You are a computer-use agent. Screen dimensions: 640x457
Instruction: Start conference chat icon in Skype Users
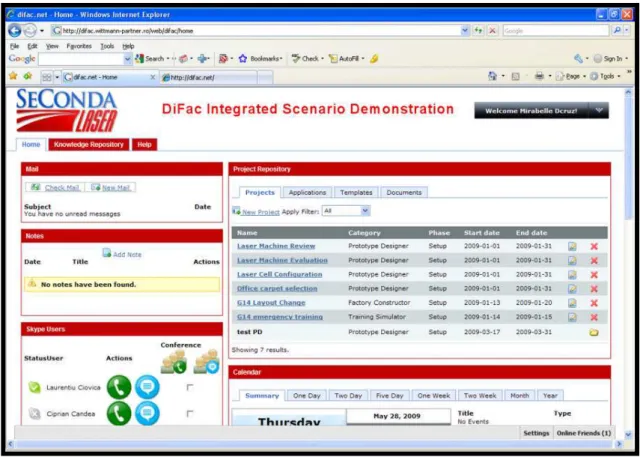pyautogui.click(x=207, y=362)
